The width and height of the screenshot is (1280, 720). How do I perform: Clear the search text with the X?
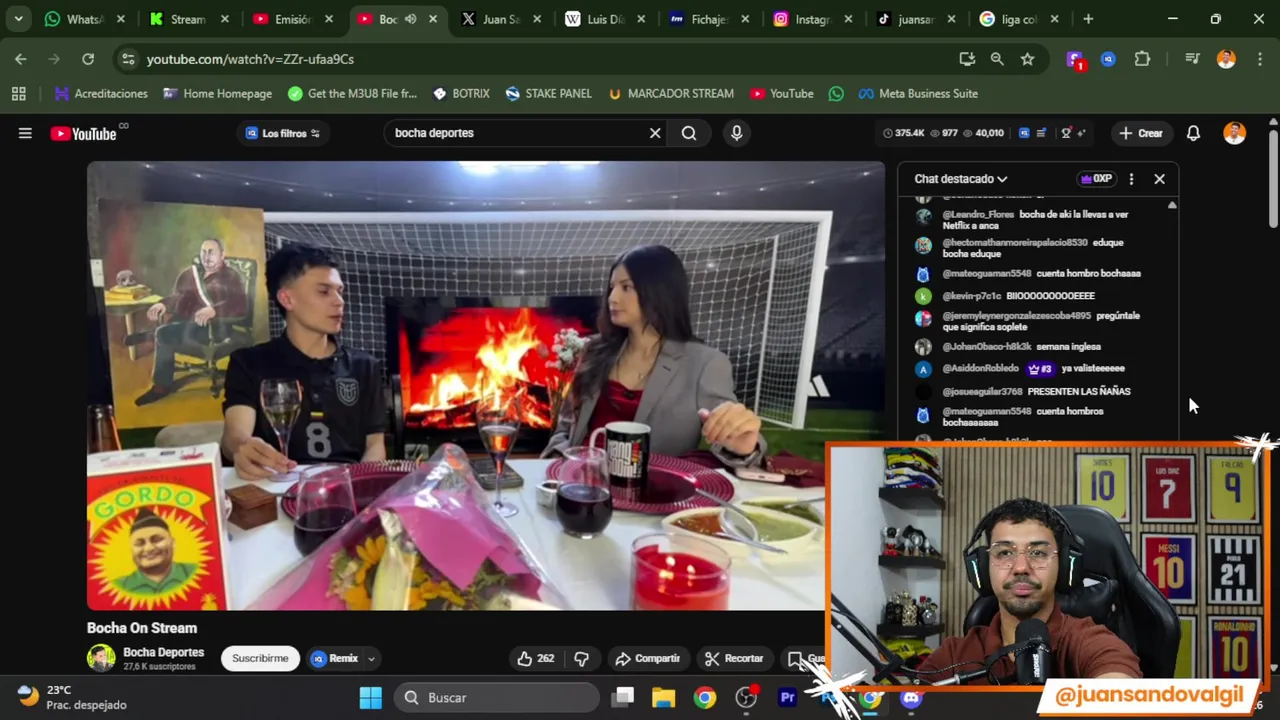[655, 133]
